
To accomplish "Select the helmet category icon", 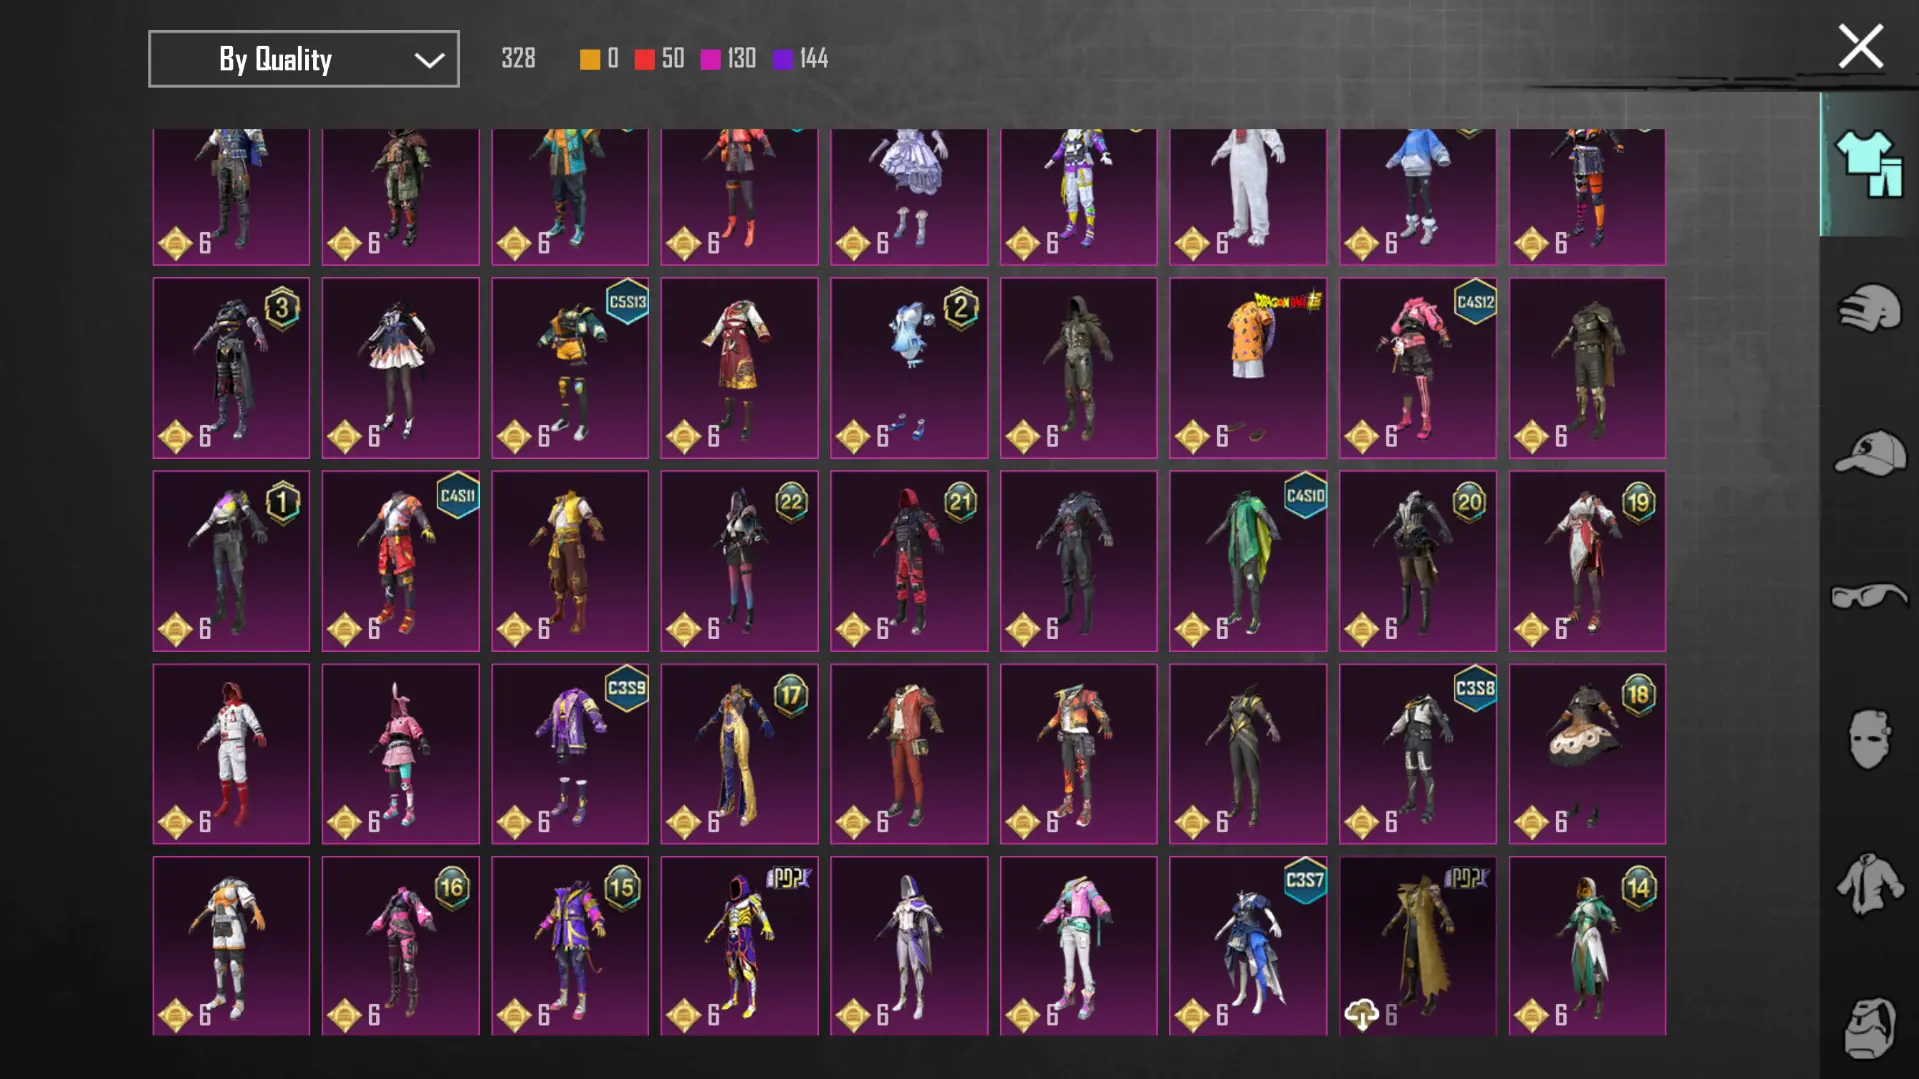I will click(1867, 308).
